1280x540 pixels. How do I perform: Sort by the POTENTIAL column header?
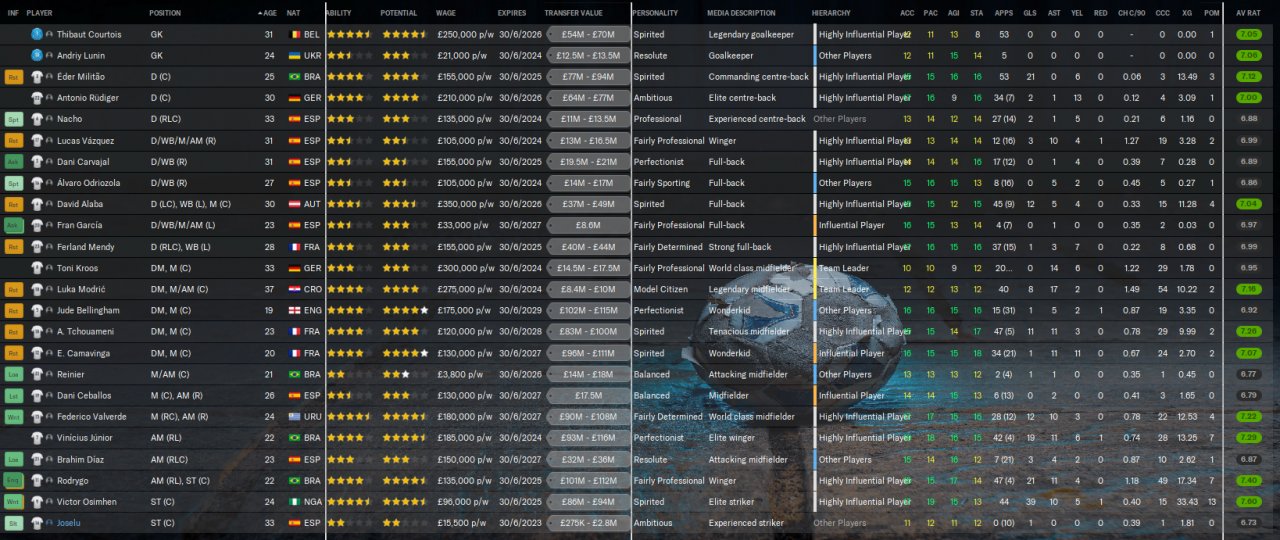tap(399, 13)
